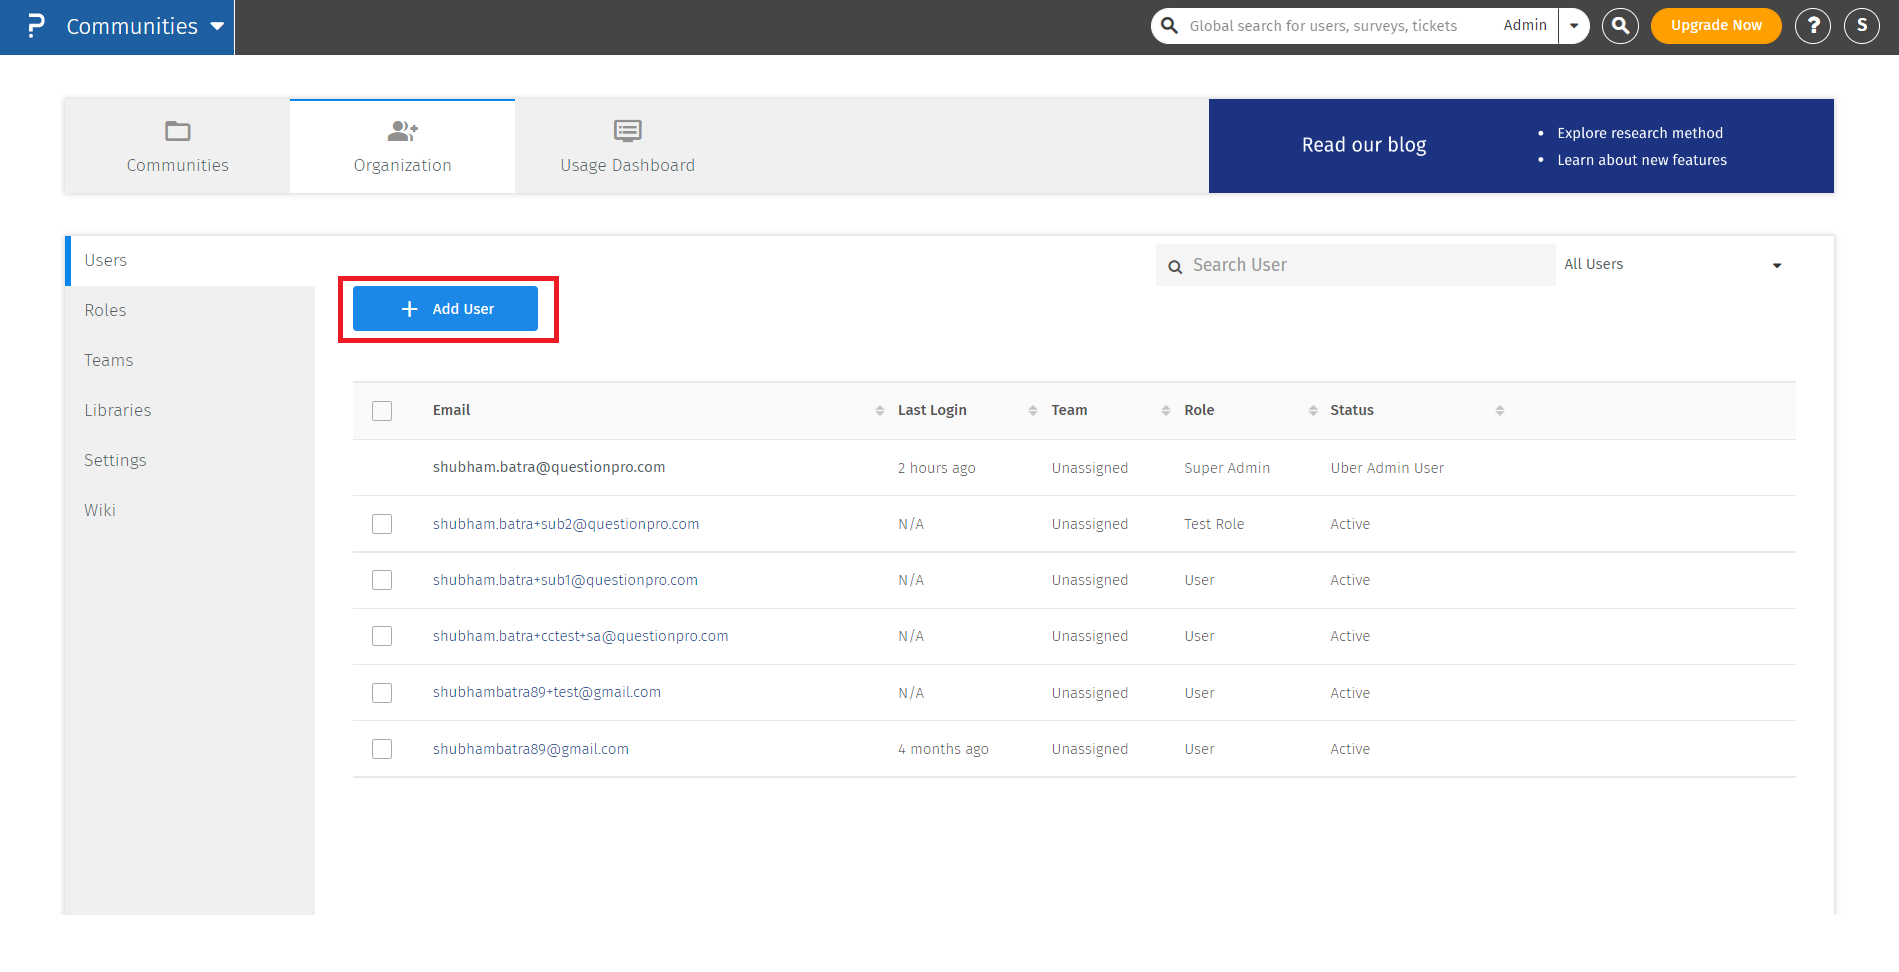Toggle the select-all checkbox in header row
1899x972 pixels.
point(382,411)
